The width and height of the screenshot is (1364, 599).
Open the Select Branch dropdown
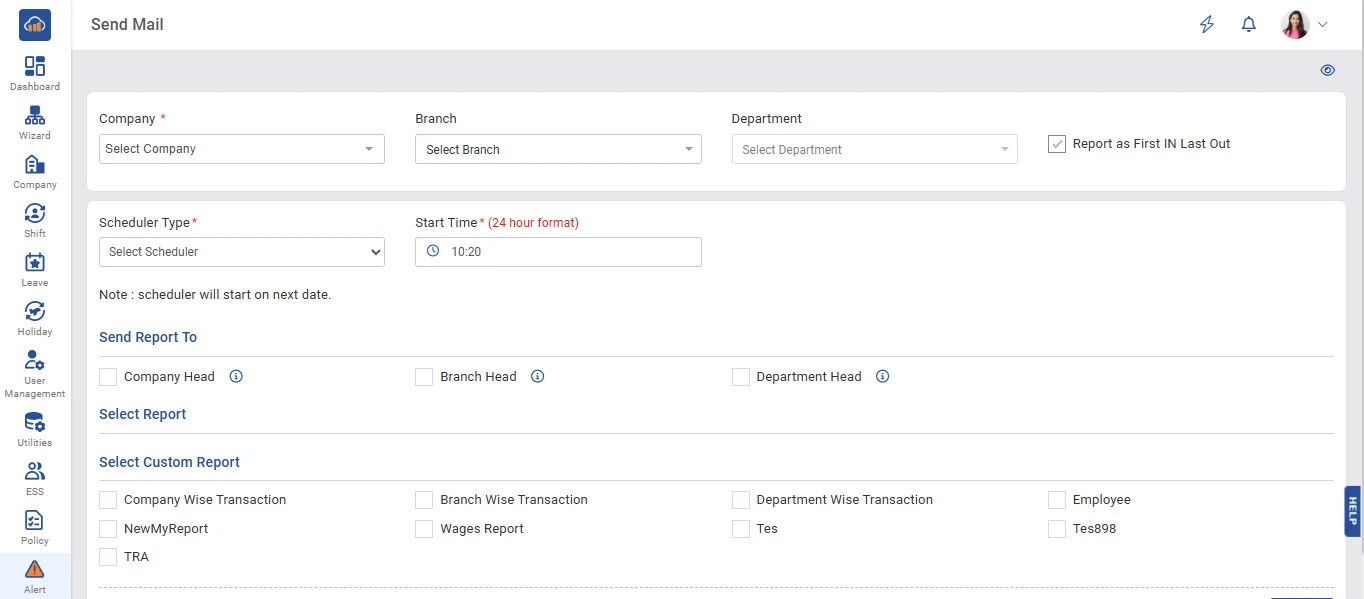(557, 150)
